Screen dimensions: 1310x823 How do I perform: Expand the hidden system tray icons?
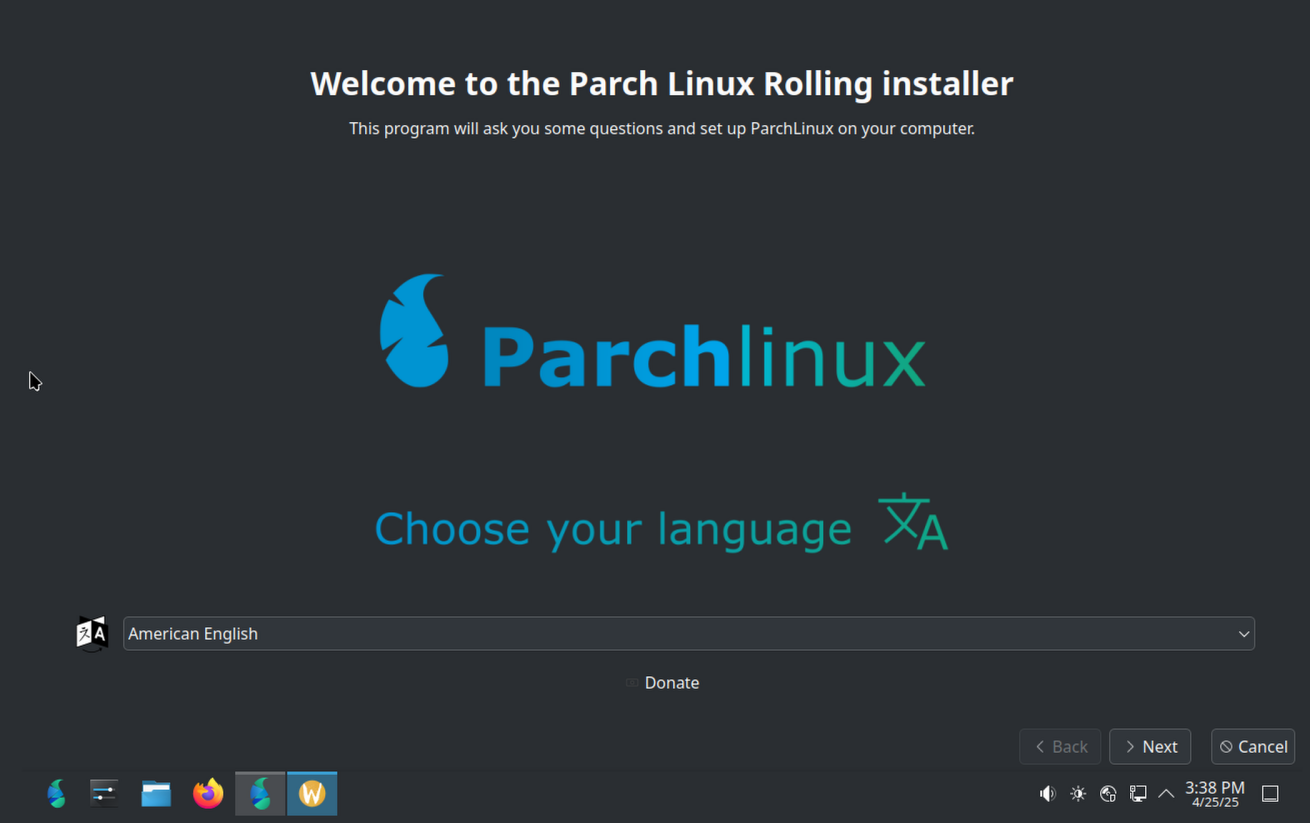pyautogui.click(x=1166, y=793)
